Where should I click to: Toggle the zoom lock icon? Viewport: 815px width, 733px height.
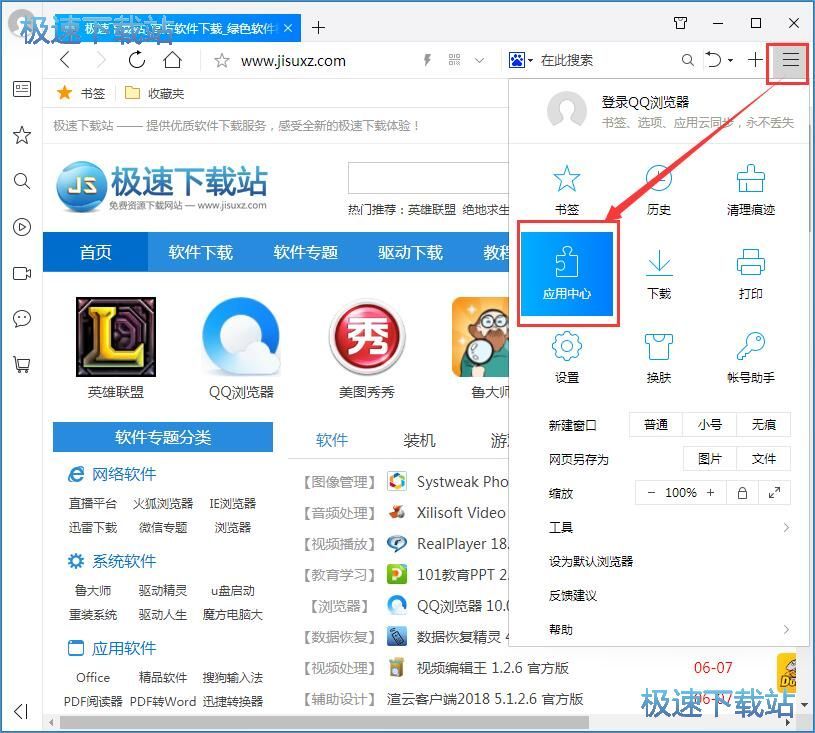742,492
